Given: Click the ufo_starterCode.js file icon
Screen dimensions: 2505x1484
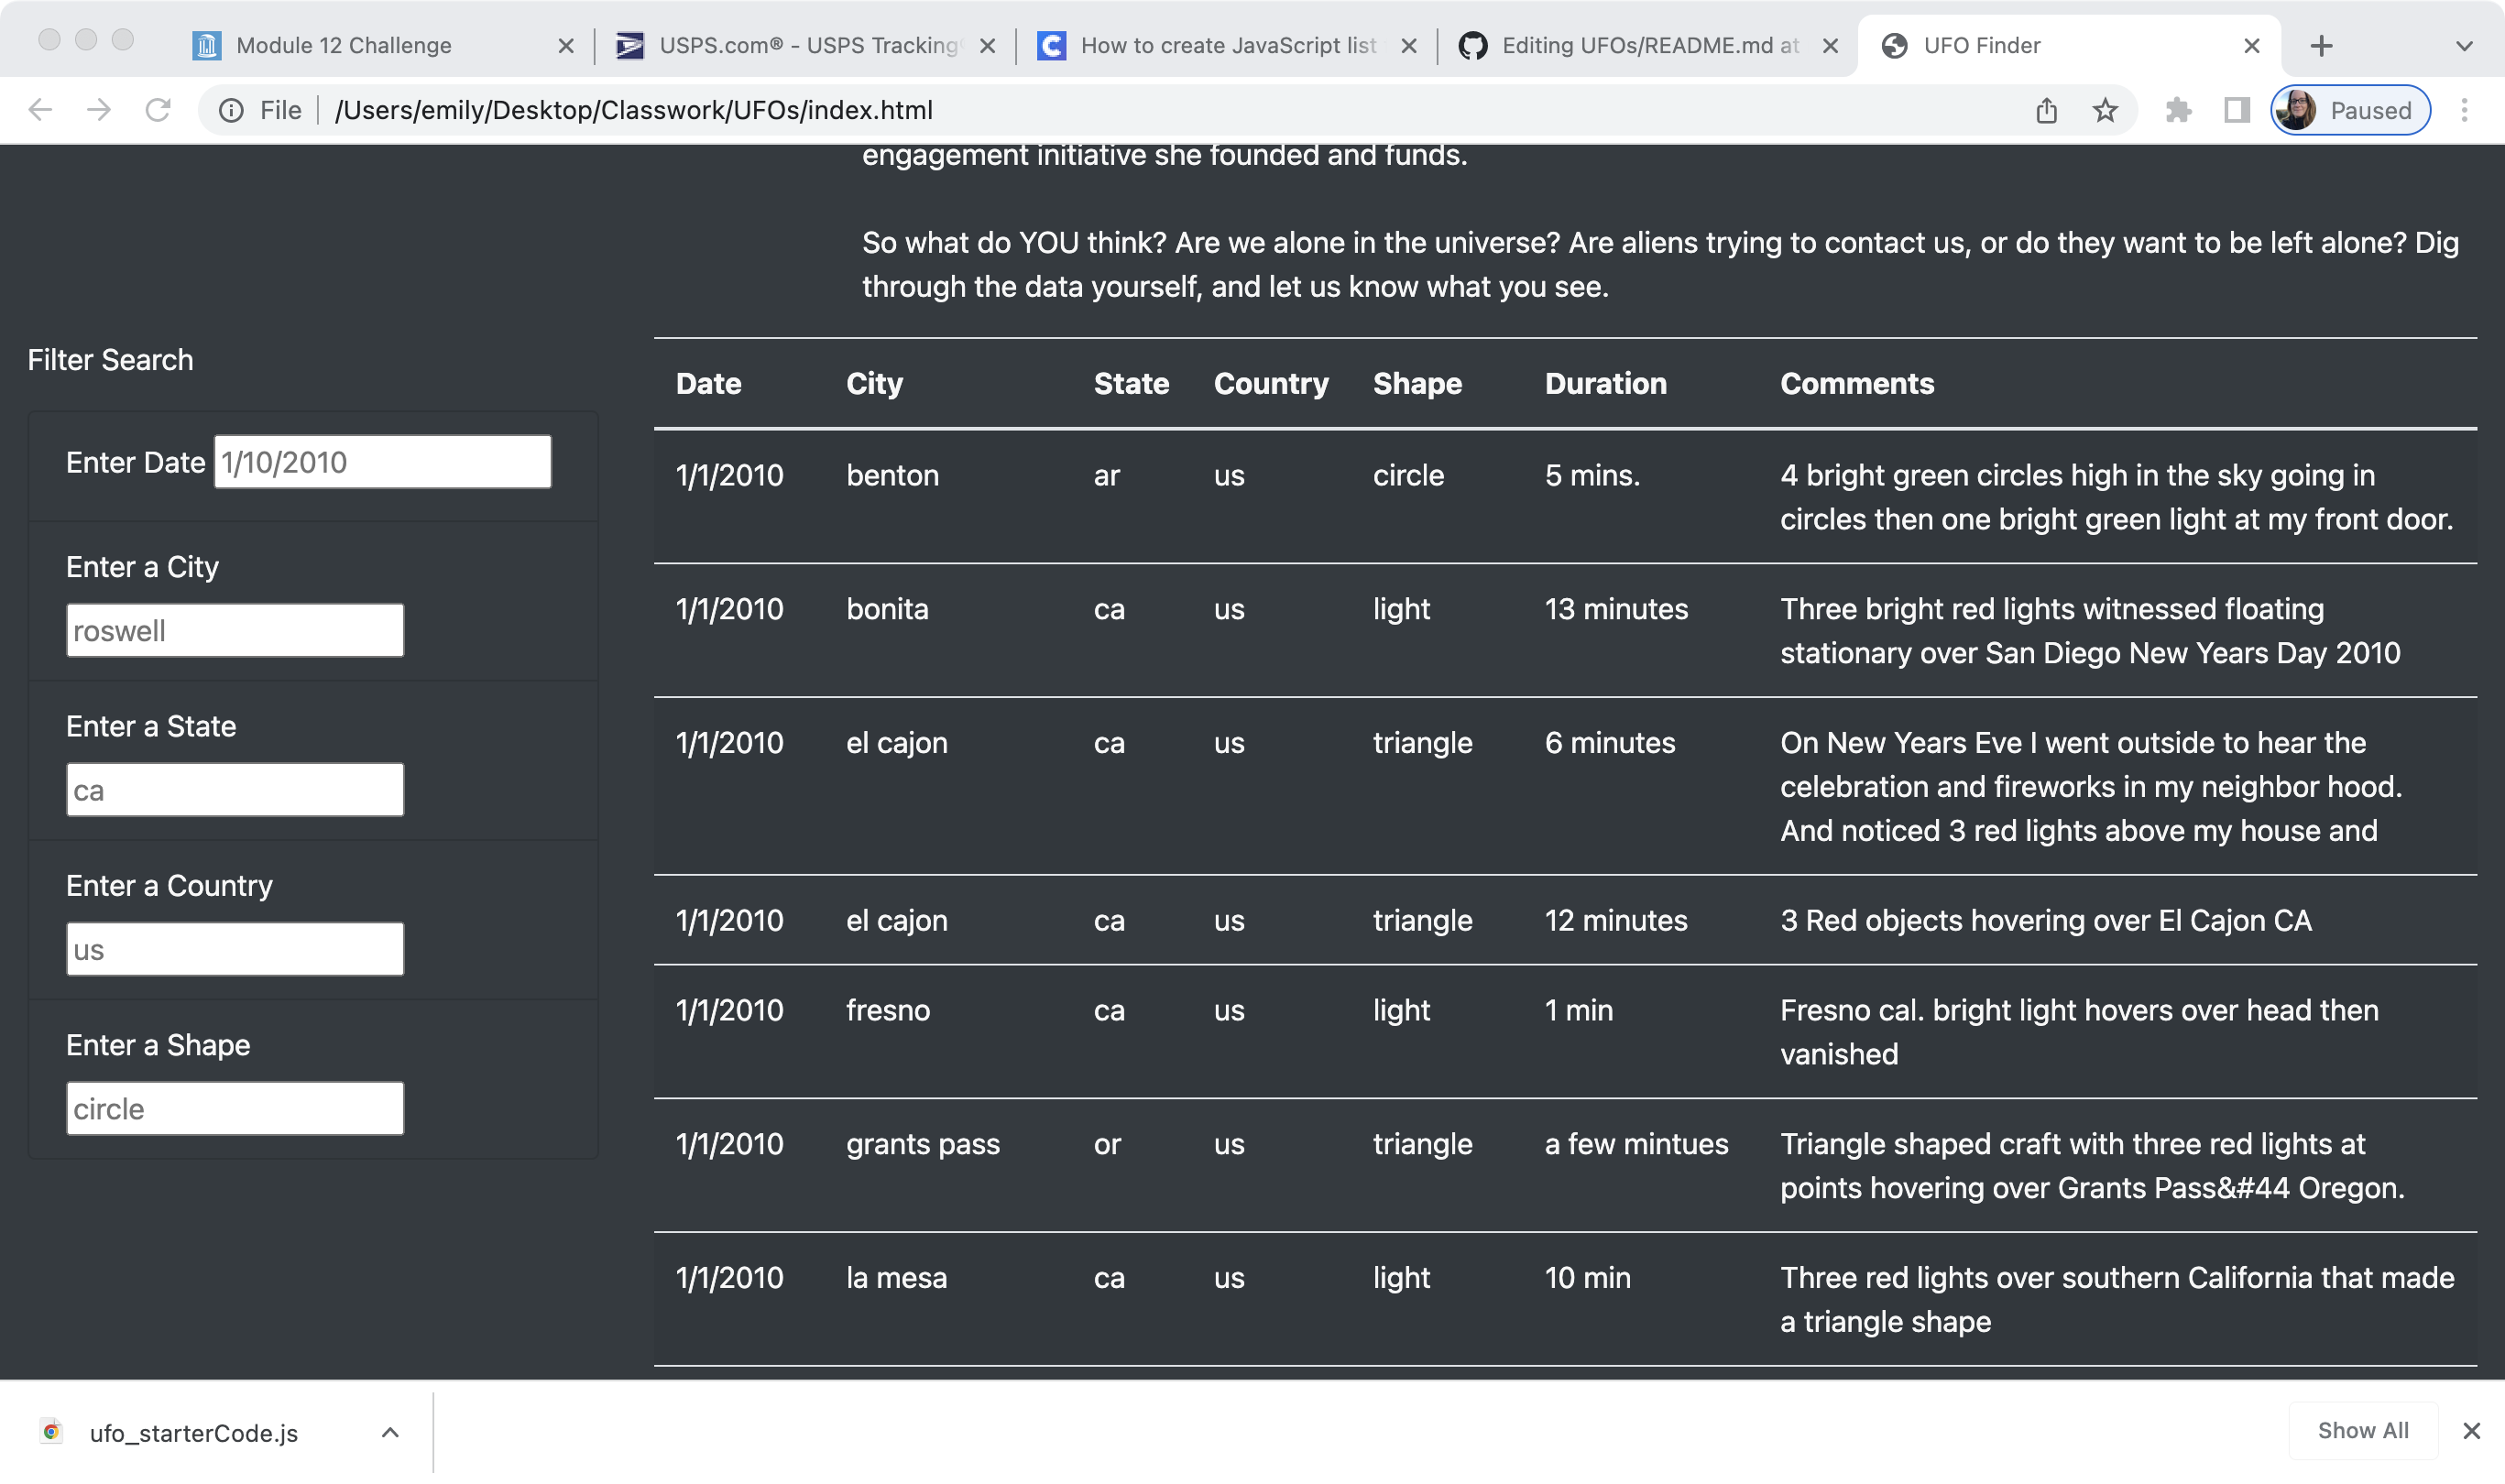Looking at the screenshot, I should (x=53, y=1432).
